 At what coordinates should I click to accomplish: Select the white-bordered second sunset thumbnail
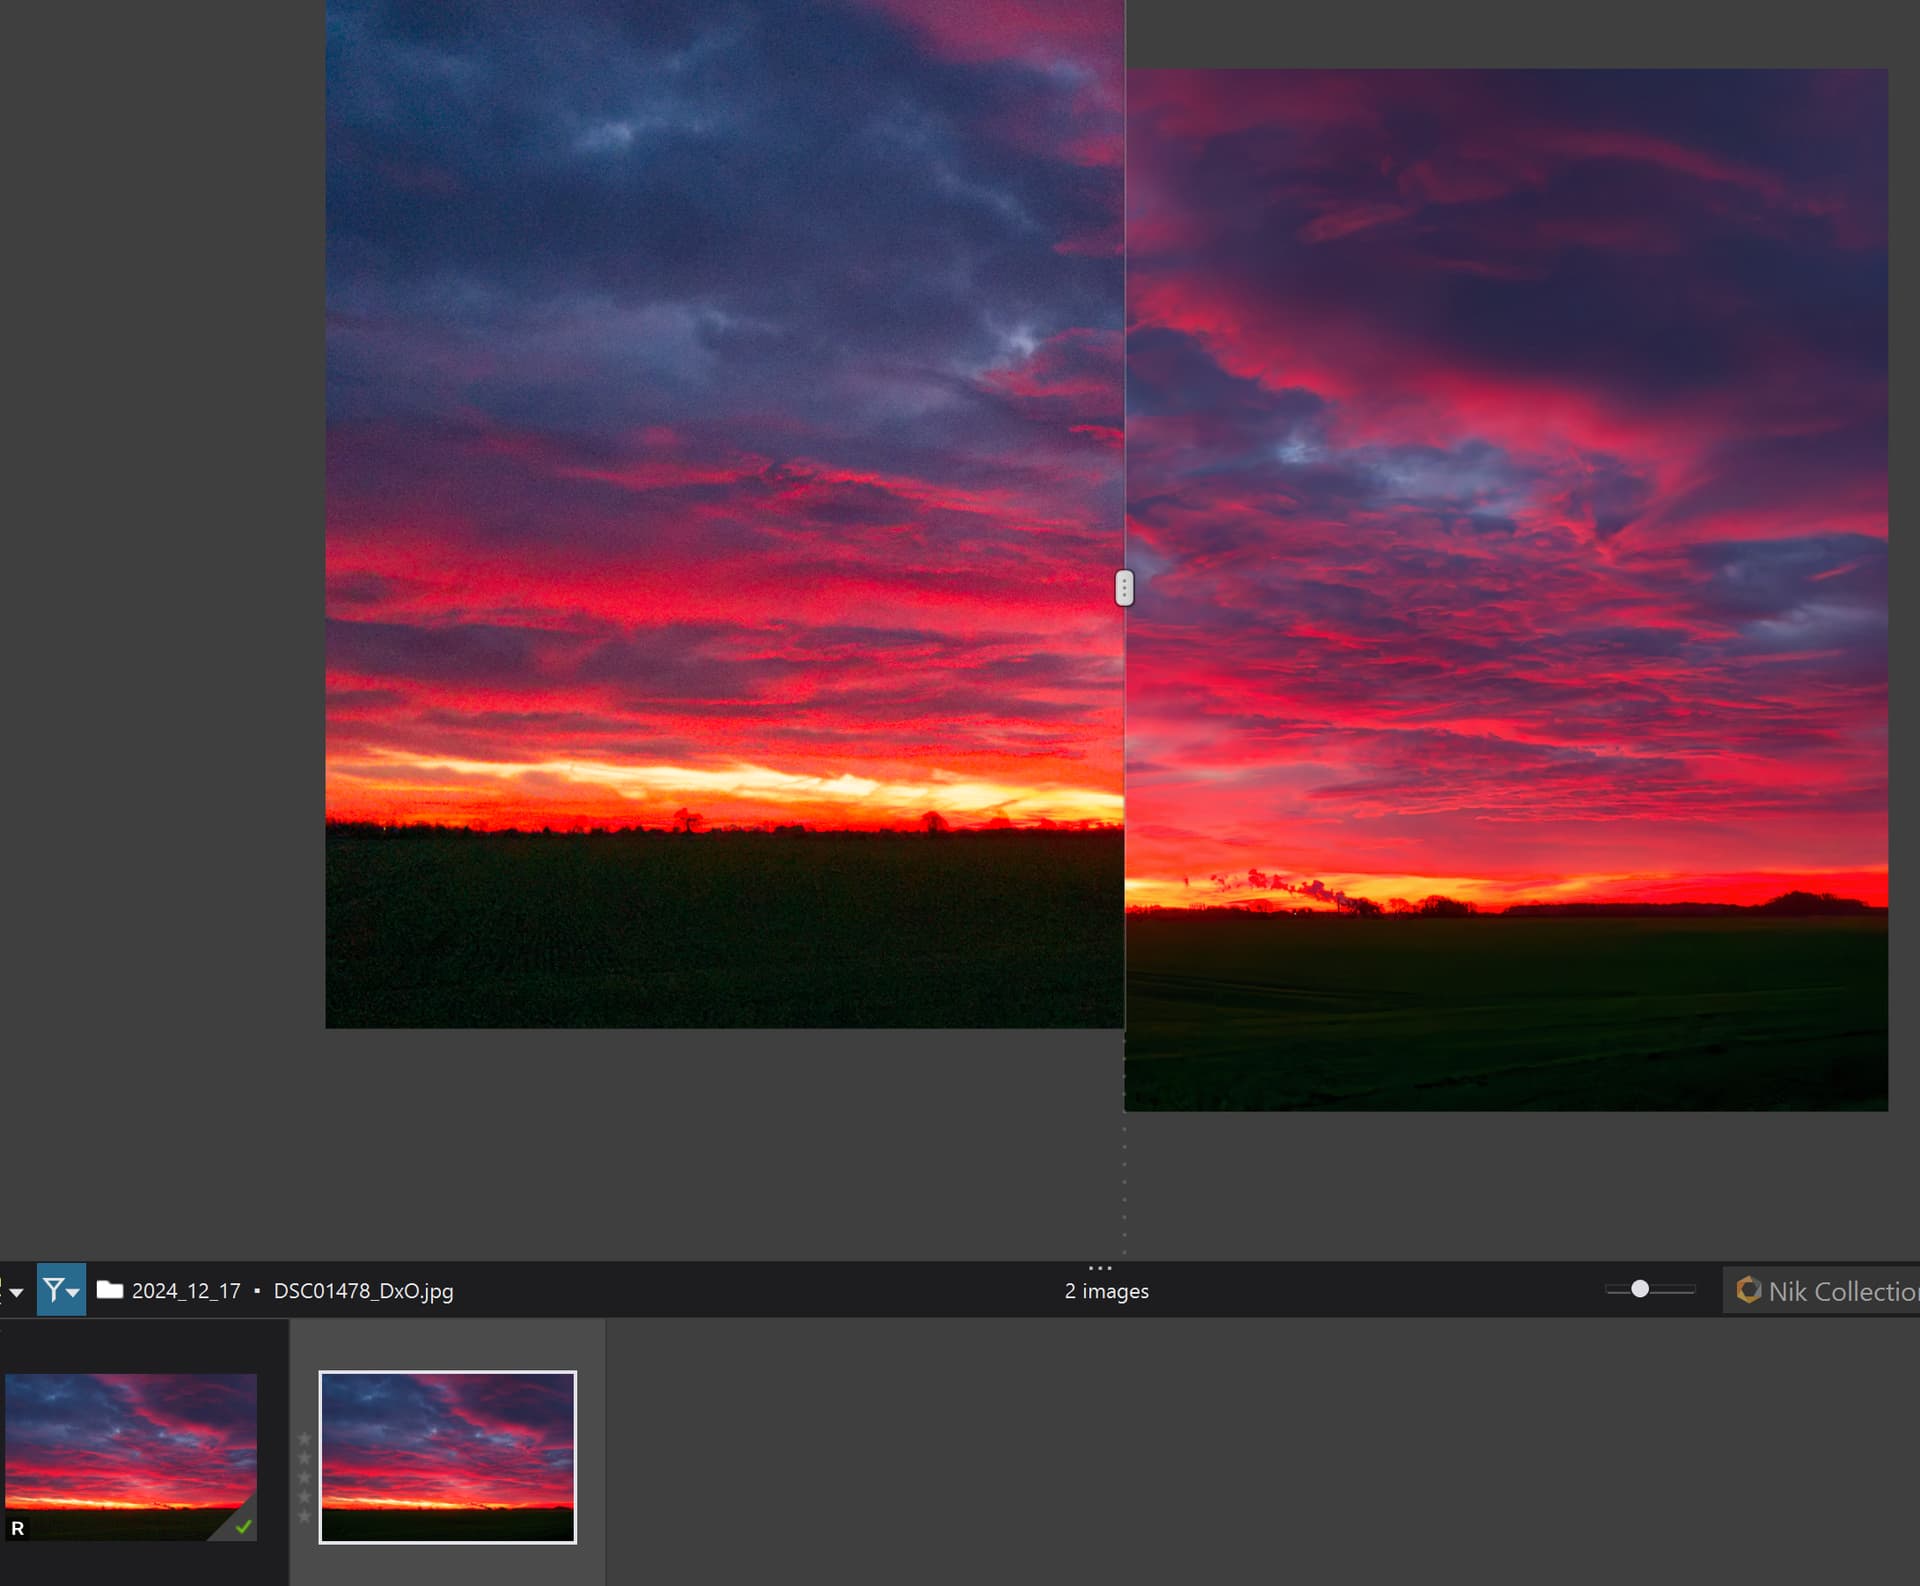pos(447,1456)
